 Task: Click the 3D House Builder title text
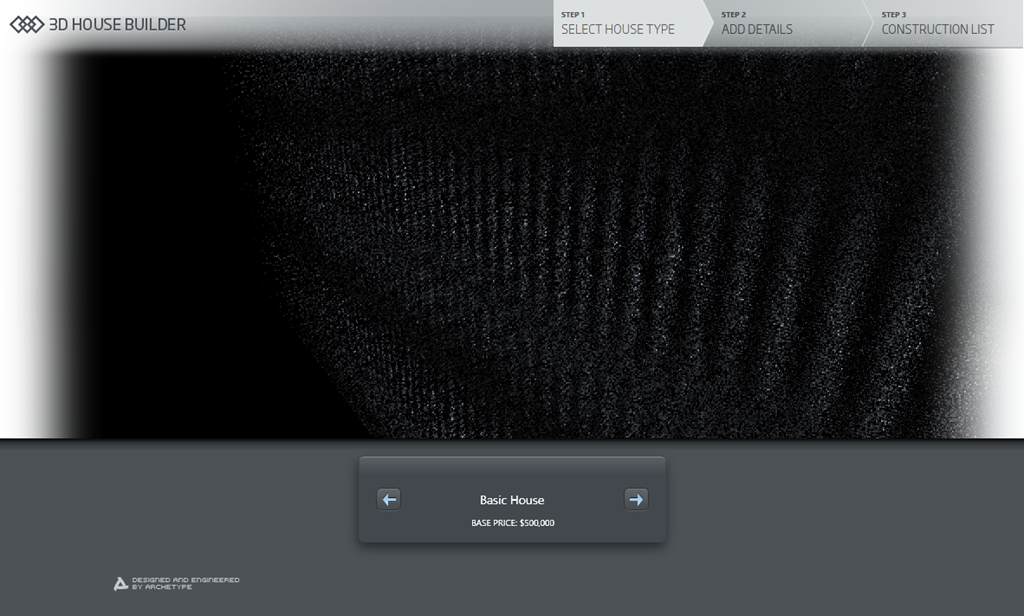tap(117, 25)
